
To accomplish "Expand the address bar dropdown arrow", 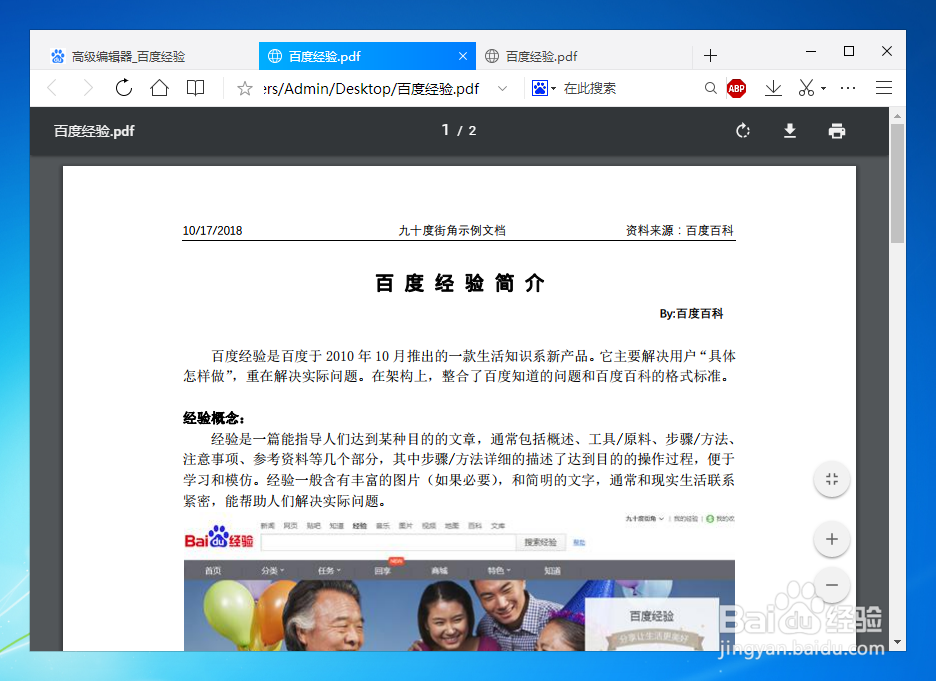I will pos(503,88).
